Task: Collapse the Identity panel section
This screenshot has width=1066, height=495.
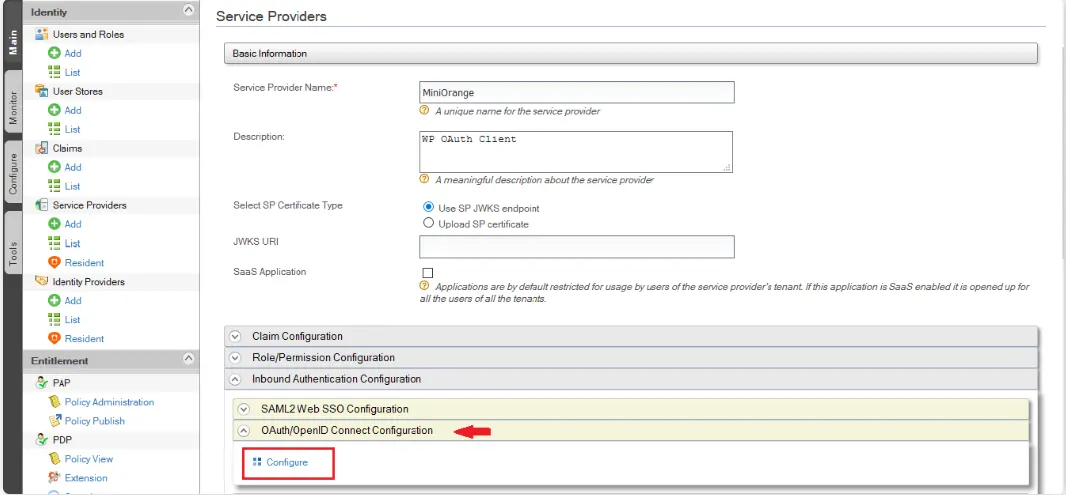Action: pos(189,11)
